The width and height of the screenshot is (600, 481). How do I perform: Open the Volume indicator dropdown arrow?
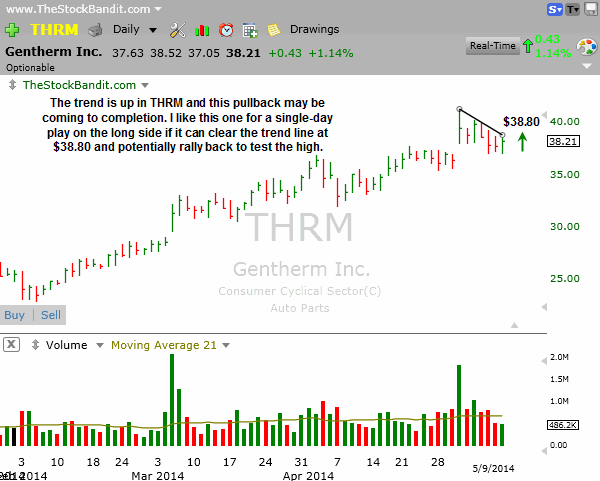(99, 345)
